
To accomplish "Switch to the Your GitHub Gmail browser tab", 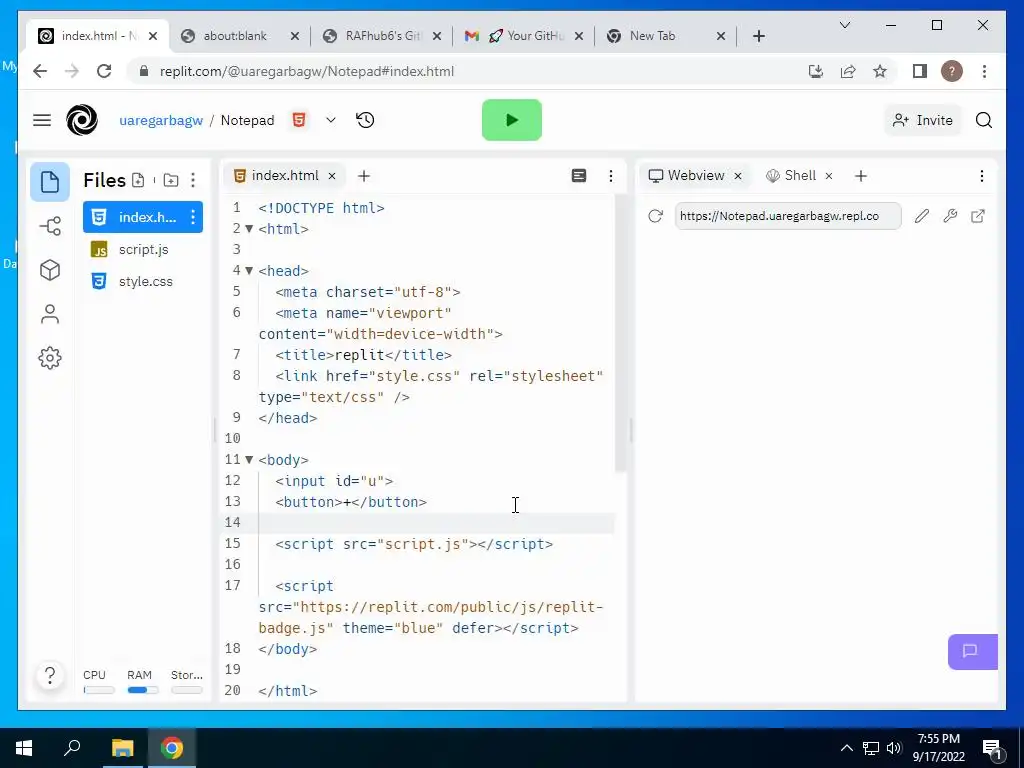I will coord(522,36).
